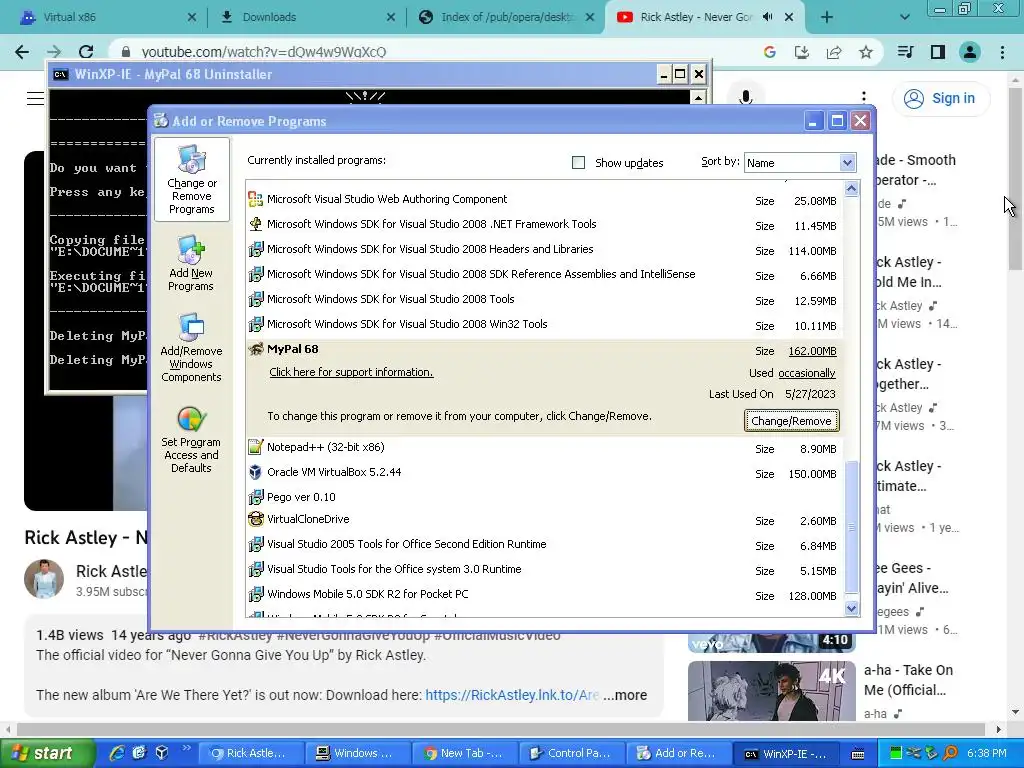
Task: Toggle the Show updates checkbox
Action: (x=578, y=163)
